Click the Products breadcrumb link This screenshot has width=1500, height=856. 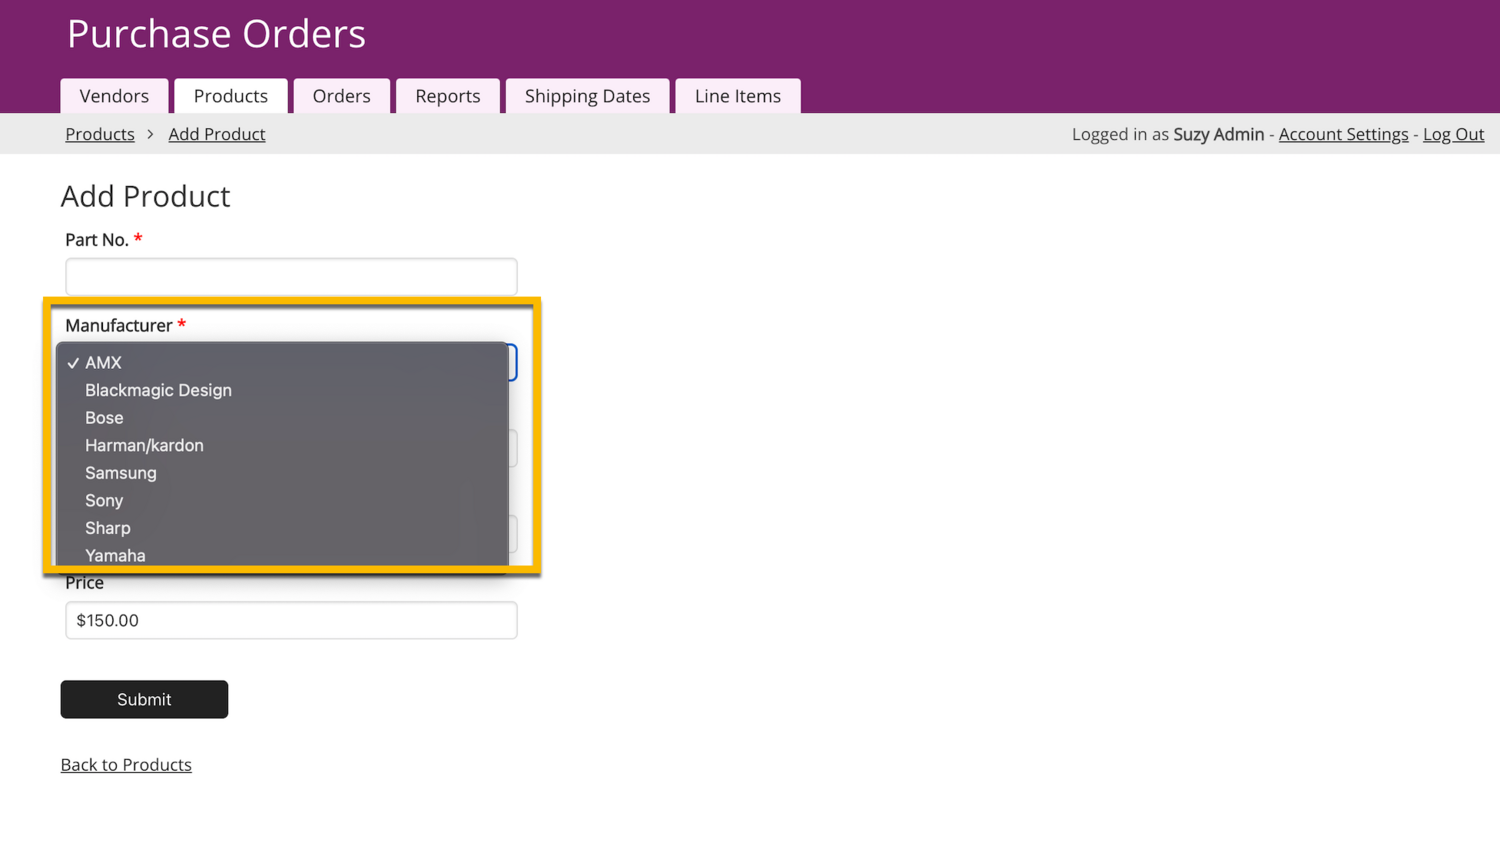(100, 134)
